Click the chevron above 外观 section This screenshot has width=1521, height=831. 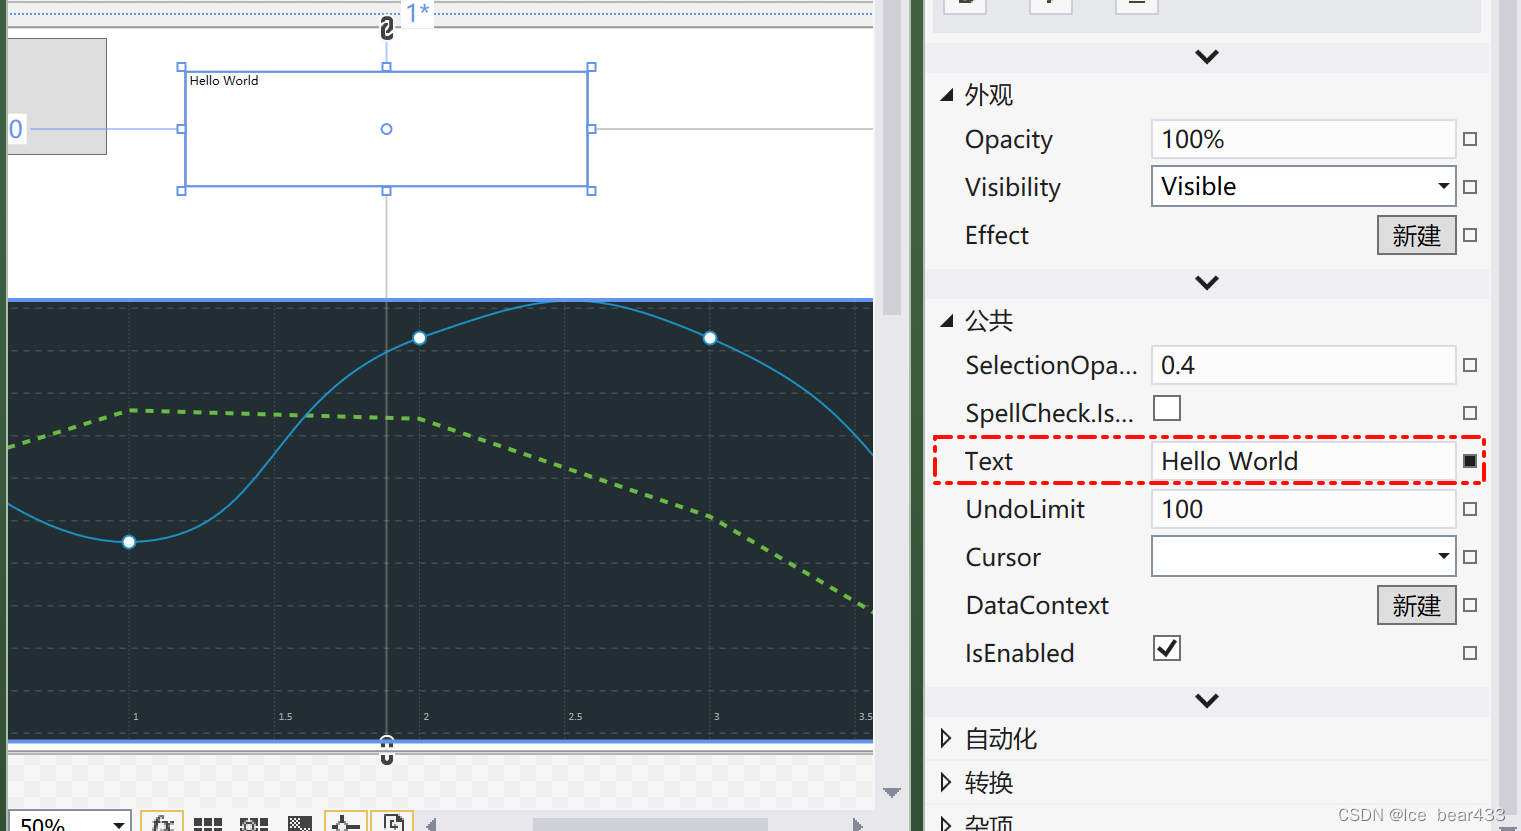pyautogui.click(x=1207, y=57)
